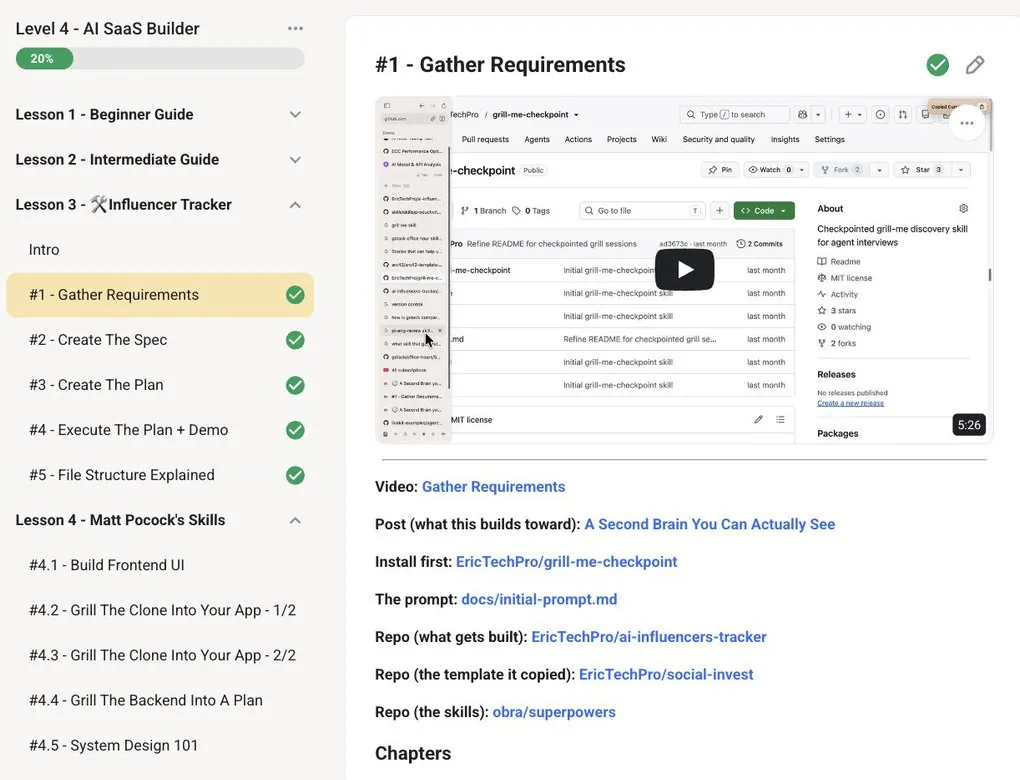
Task: Click Pull requests tab in video thumbnail
Action: point(485,139)
